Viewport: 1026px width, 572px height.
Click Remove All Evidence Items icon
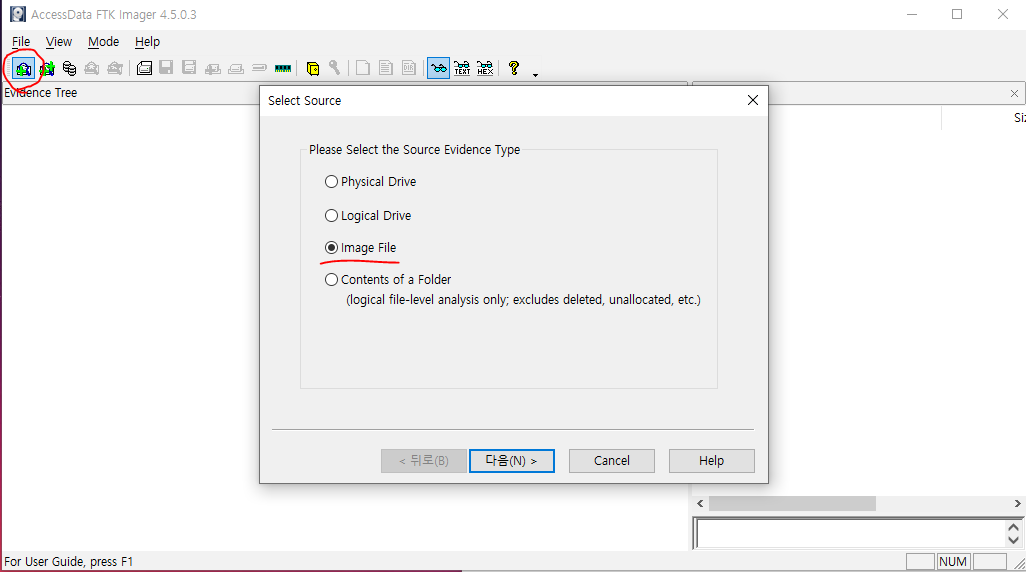(x=115, y=68)
